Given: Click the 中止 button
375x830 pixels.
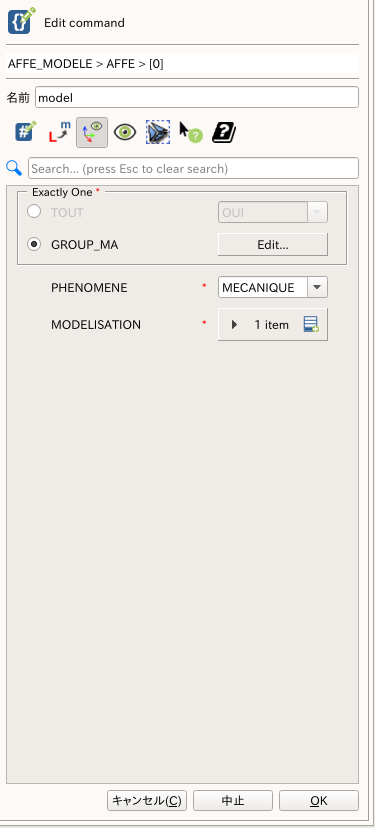Looking at the screenshot, I should 233,800.
